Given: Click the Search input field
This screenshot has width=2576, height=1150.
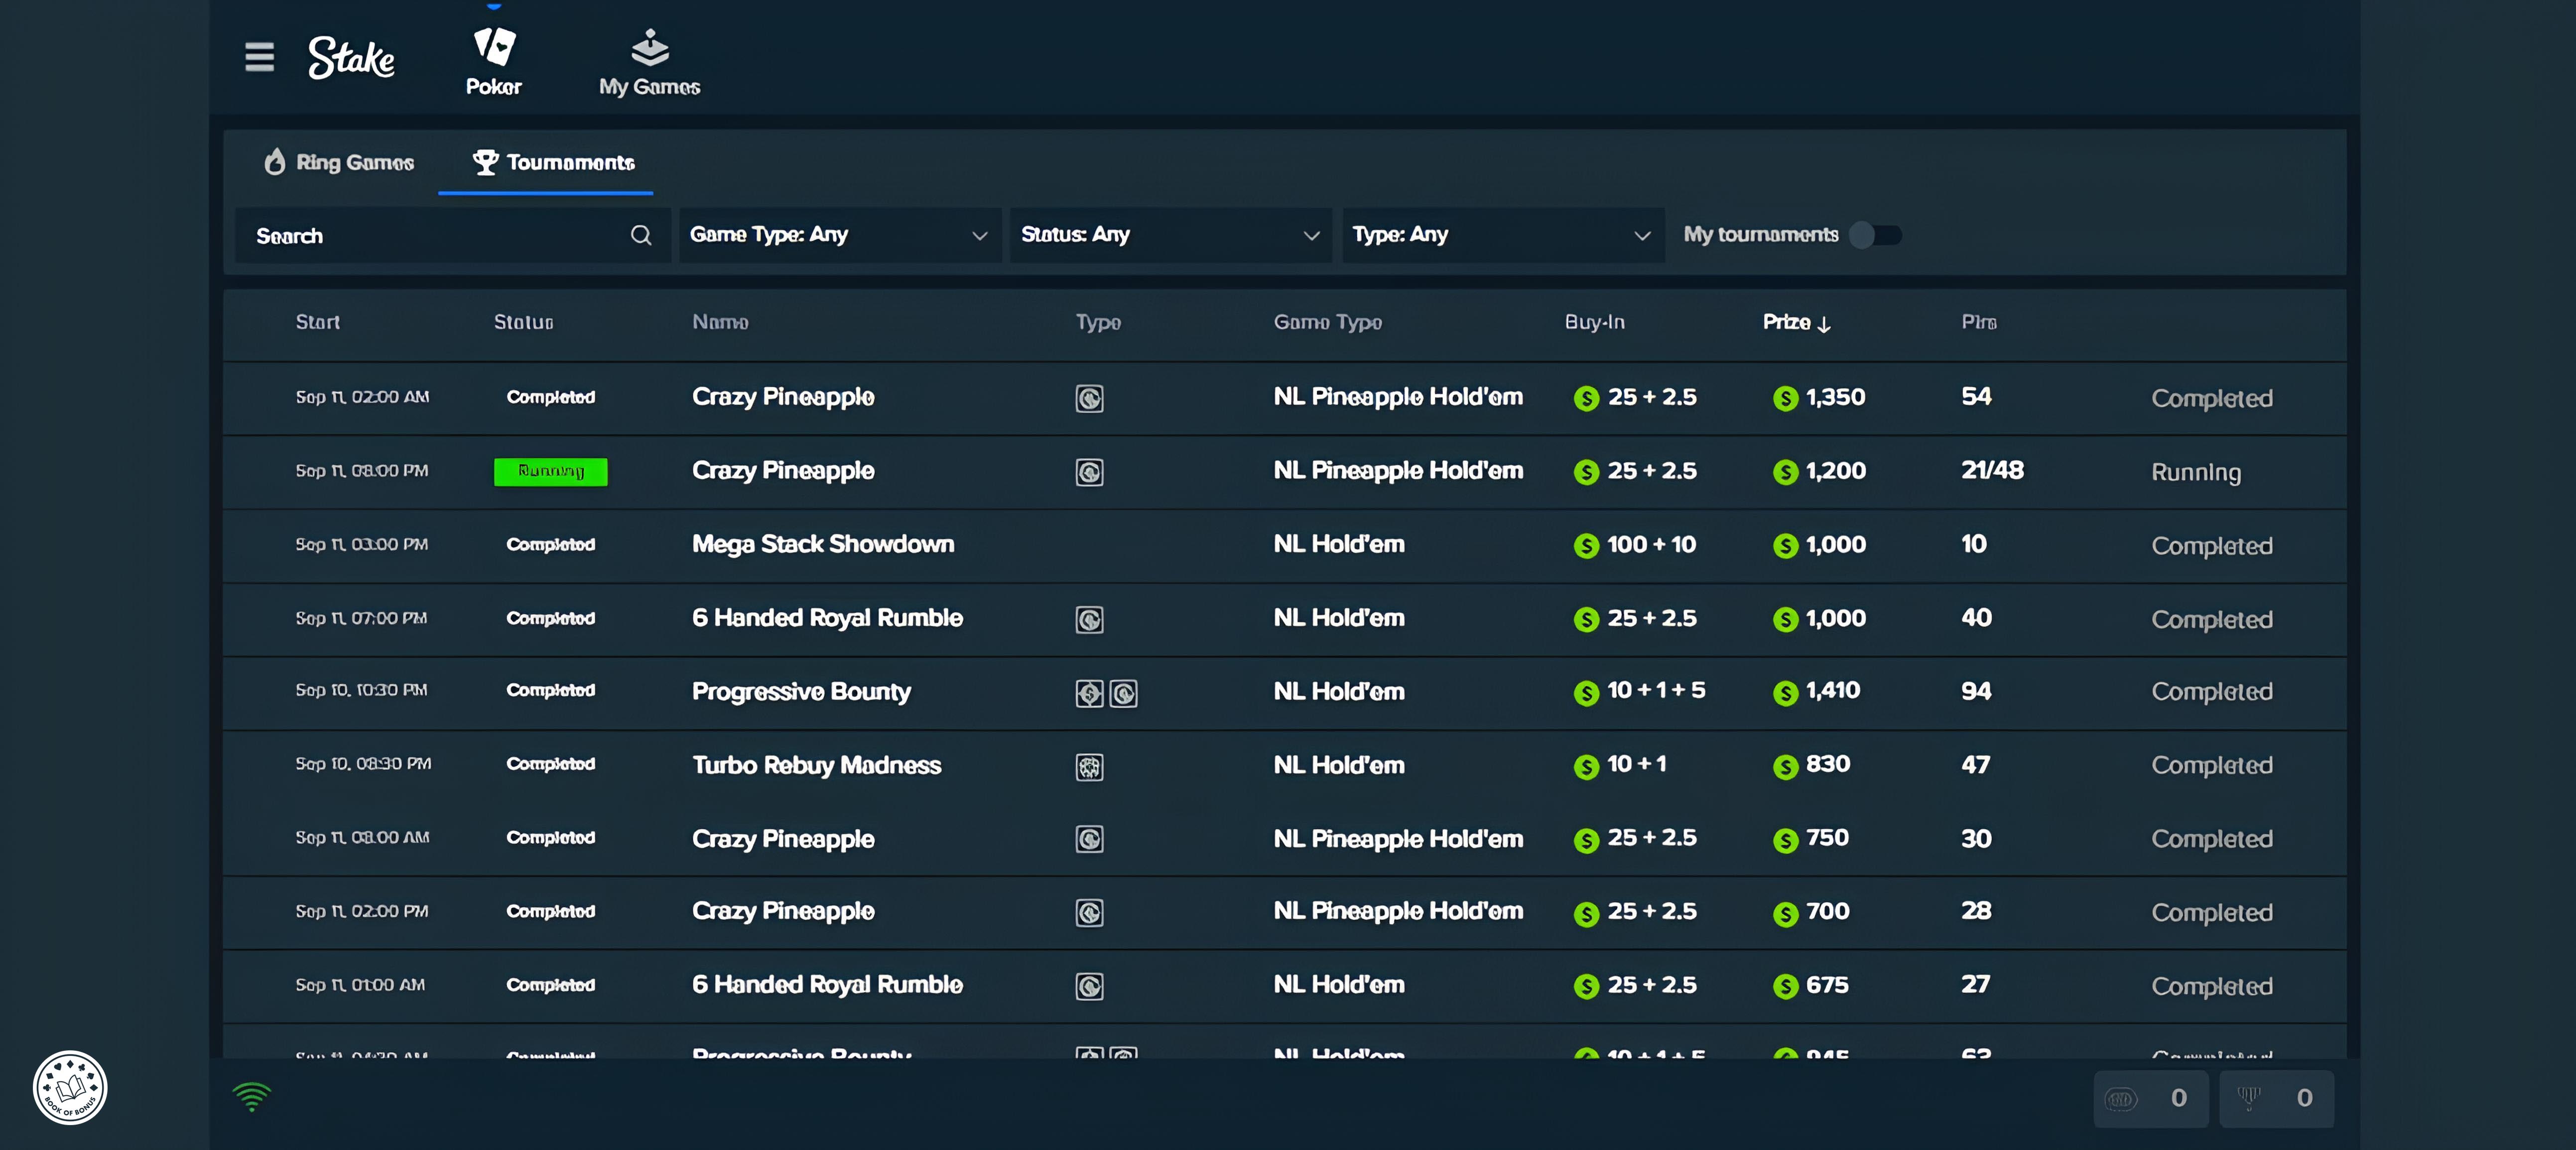Looking at the screenshot, I should 453,235.
